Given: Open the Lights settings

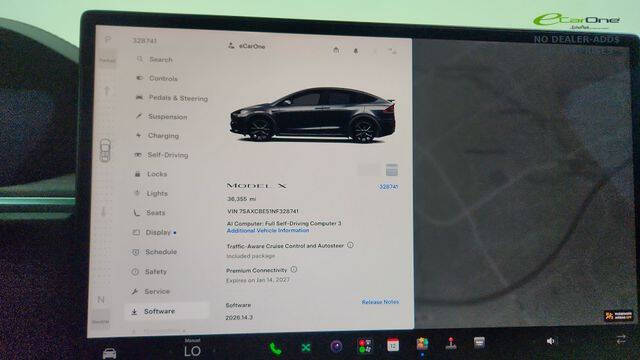Looking at the screenshot, I should (x=151, y=193).
